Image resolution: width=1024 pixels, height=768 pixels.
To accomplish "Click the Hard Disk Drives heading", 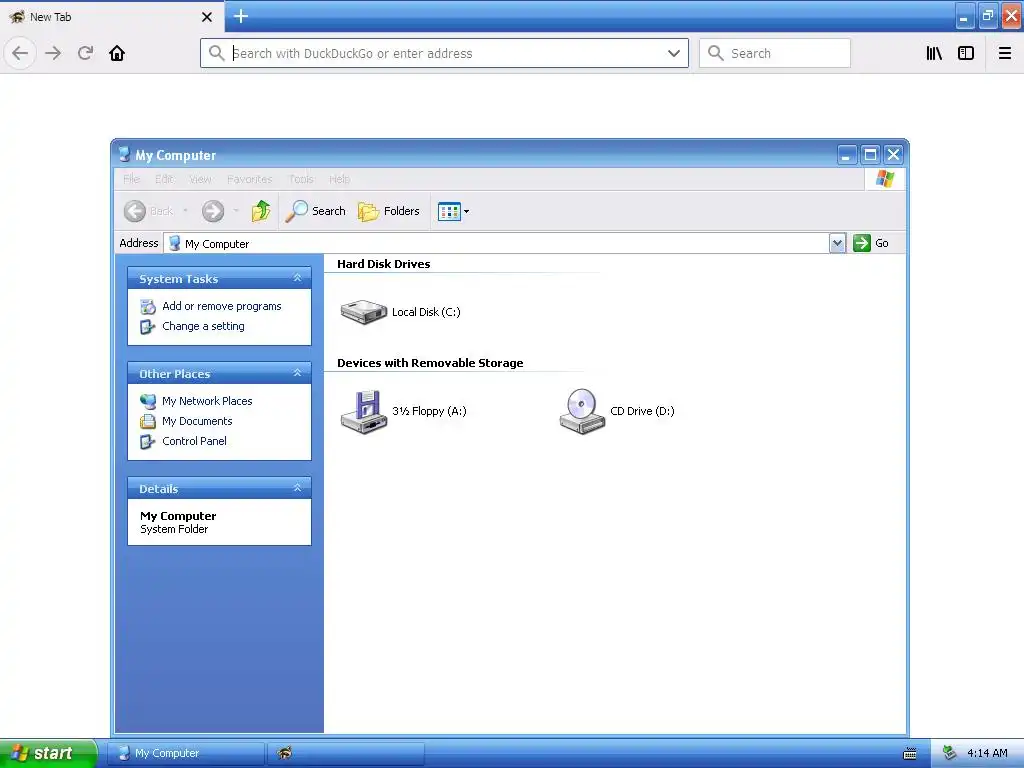I will 383,264.
